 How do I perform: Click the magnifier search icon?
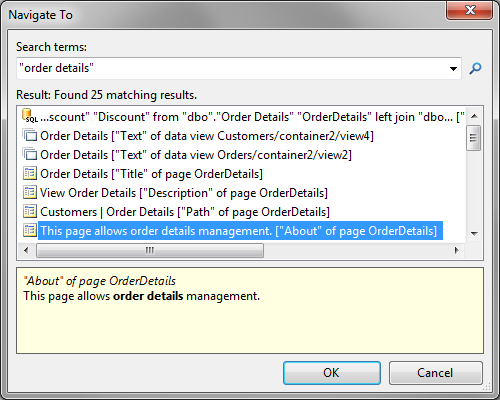[x=475, y=68]
